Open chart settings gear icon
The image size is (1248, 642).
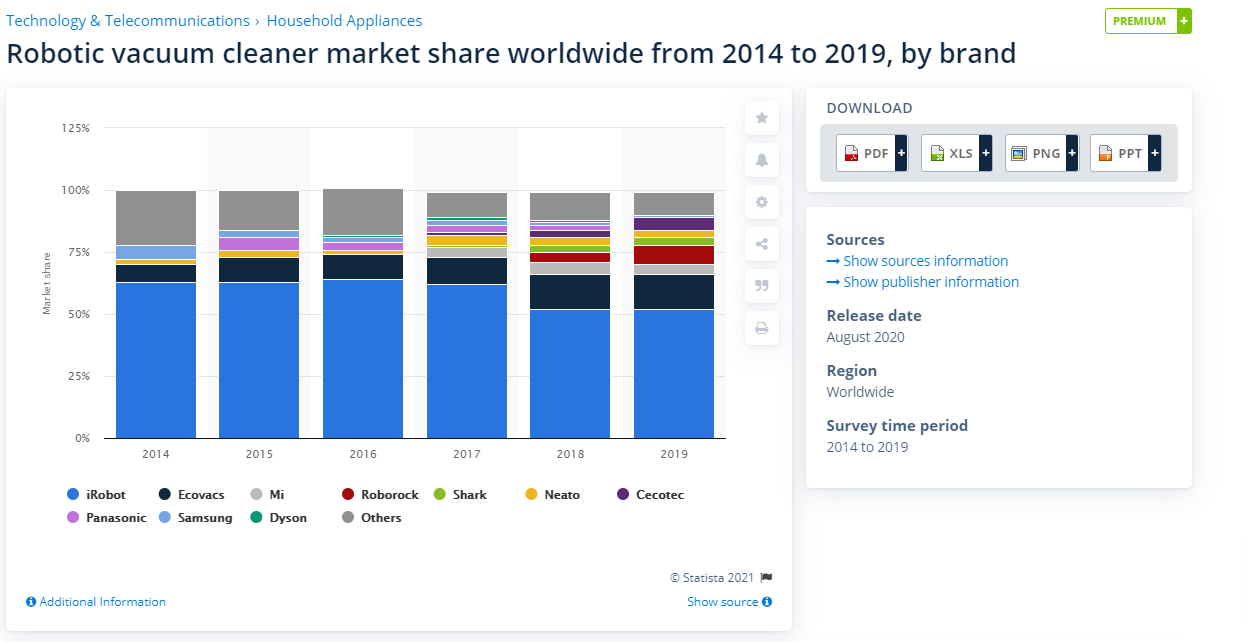(761, 202)
